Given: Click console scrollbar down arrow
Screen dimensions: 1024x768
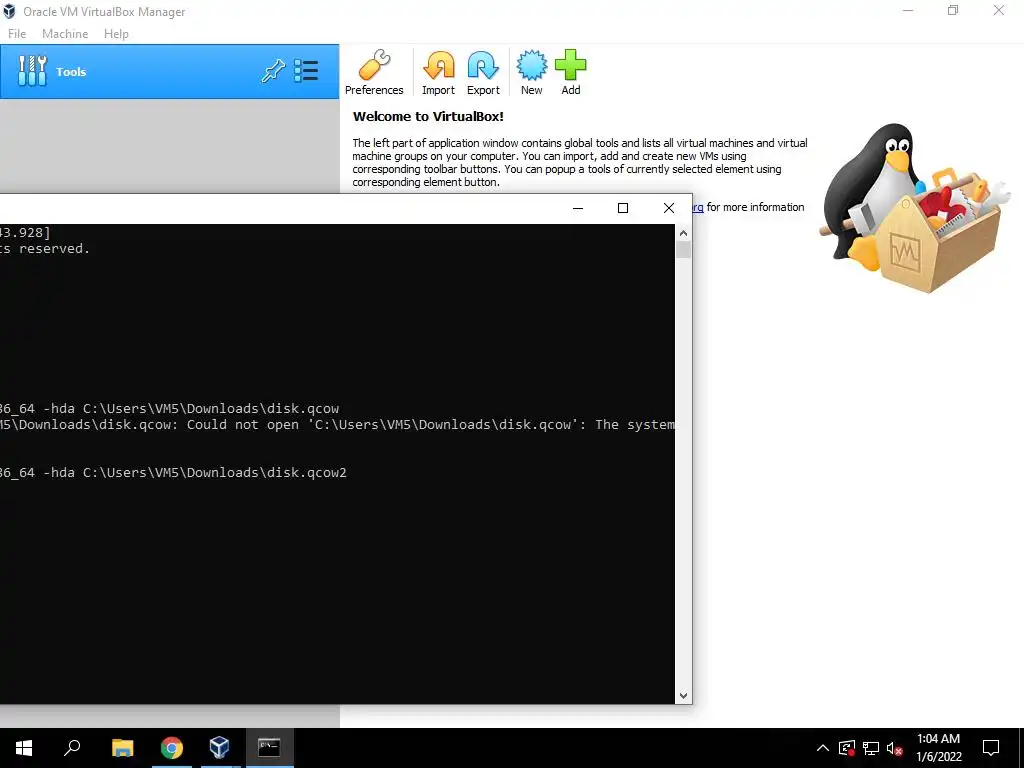Looking at the screenshot, I should [683, 696].
